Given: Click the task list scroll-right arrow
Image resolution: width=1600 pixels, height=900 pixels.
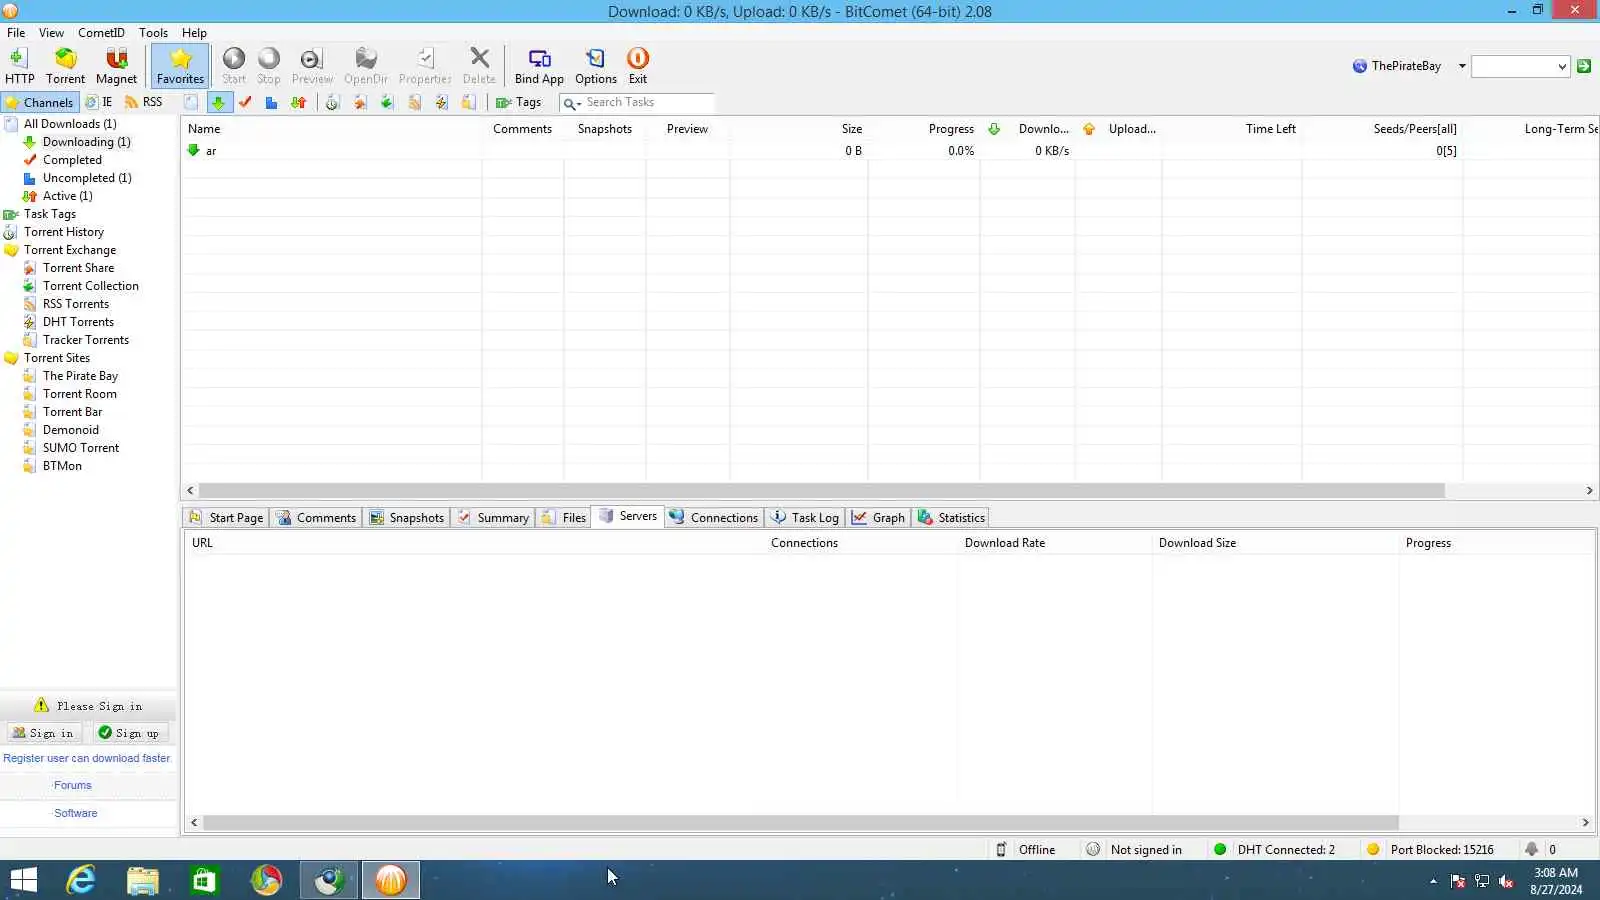Looking at the screenshot, I should [x=1589, y=490].
